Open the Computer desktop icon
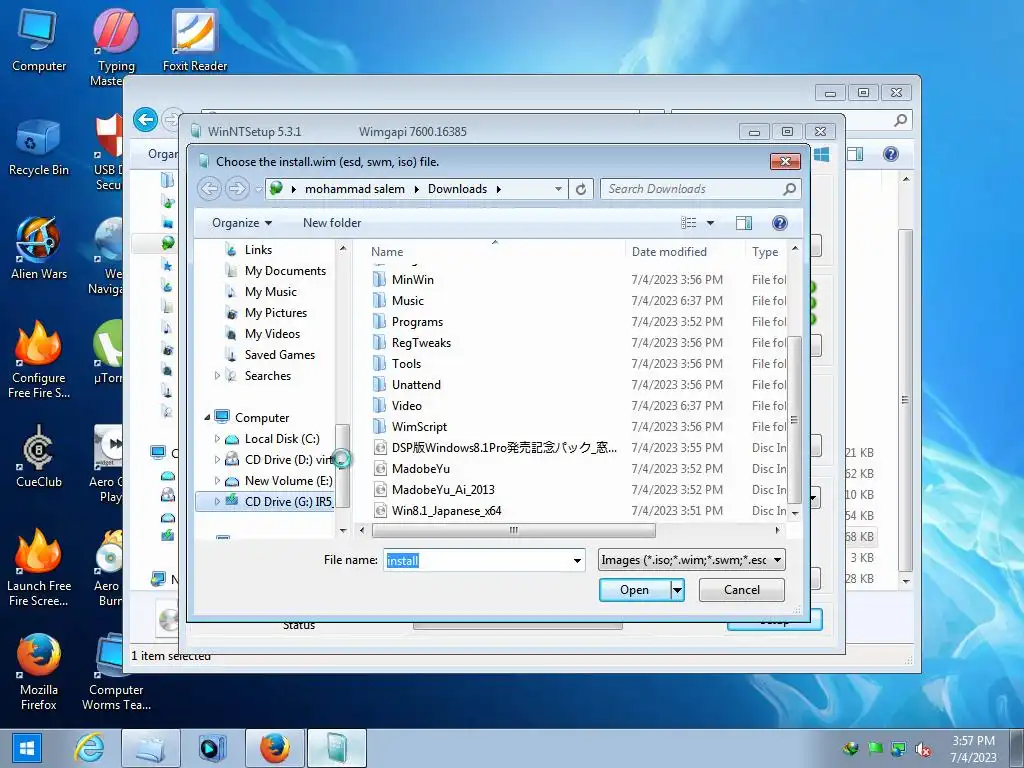 [39, 40]
